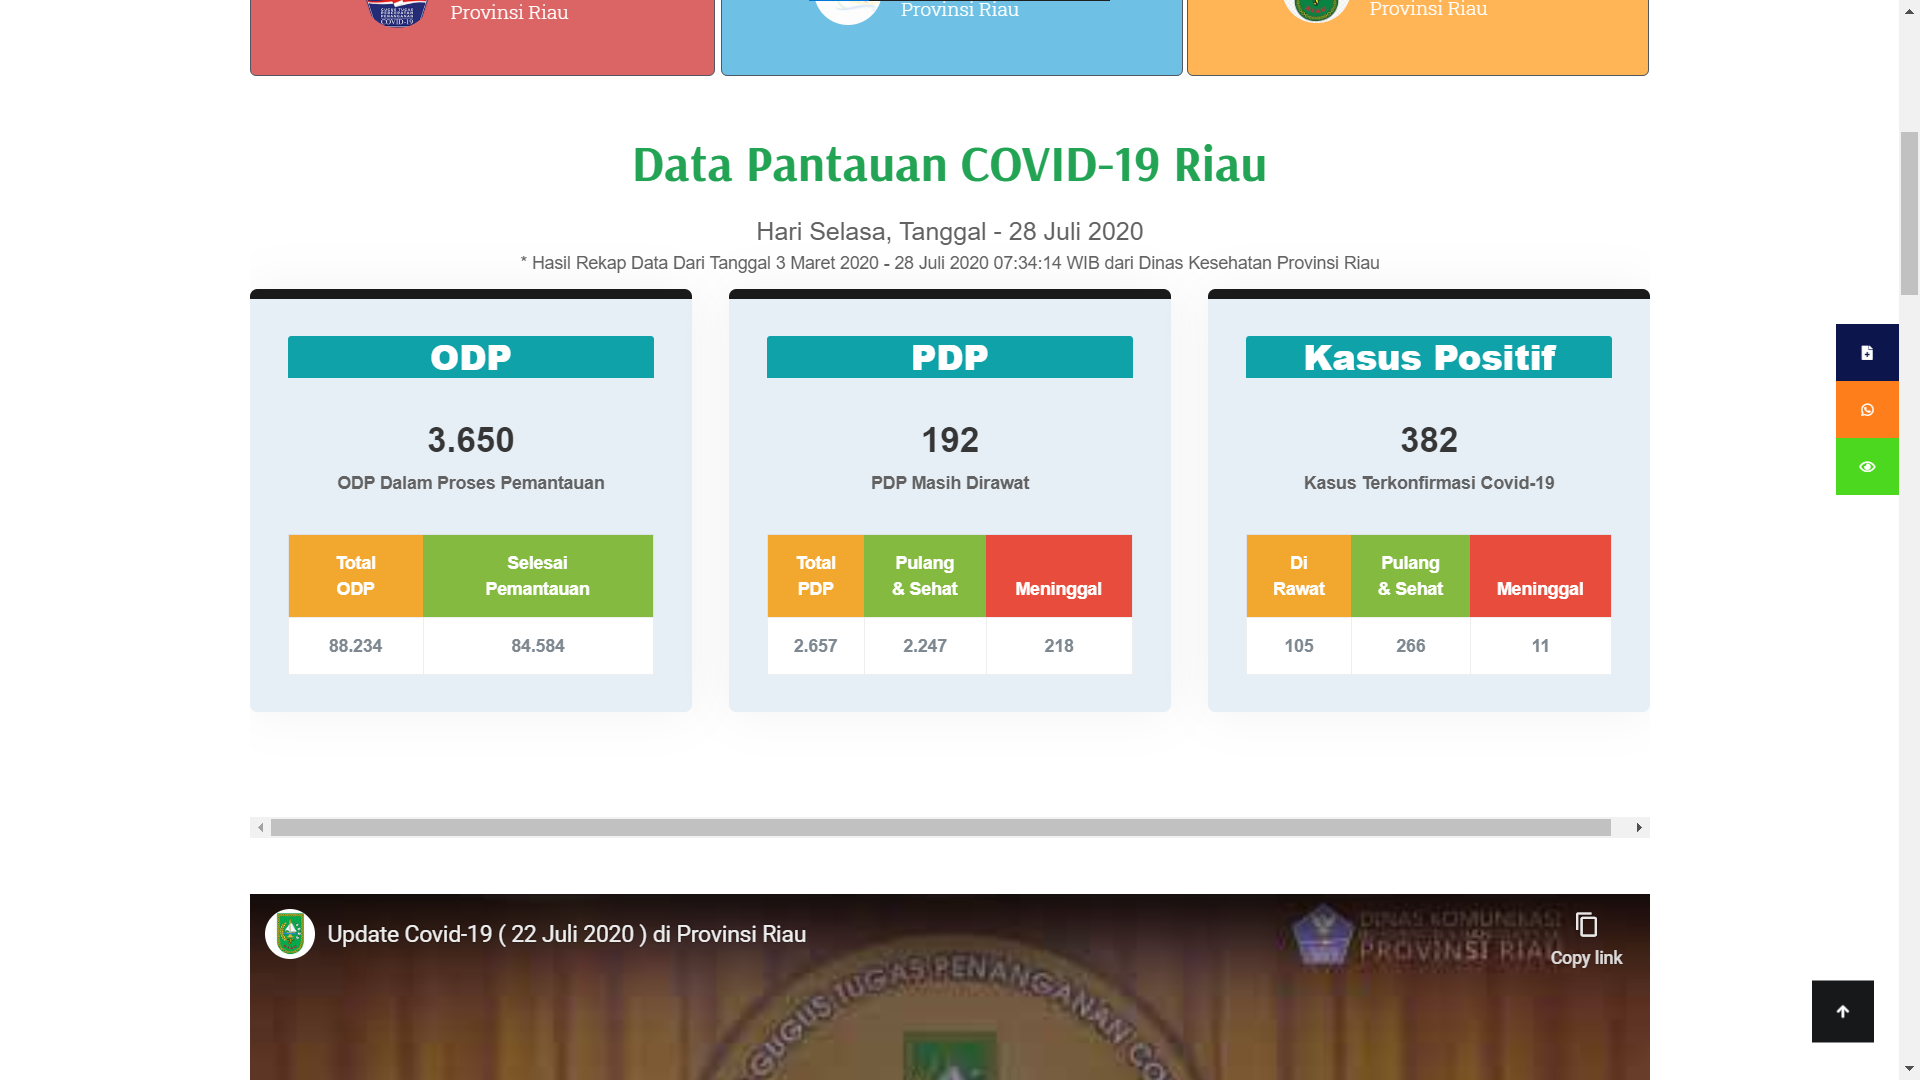Viewport: 1920px width, 1080px height.
Task: Click the horizontal scrollbar right arrow
Action: click(1638, 828)
